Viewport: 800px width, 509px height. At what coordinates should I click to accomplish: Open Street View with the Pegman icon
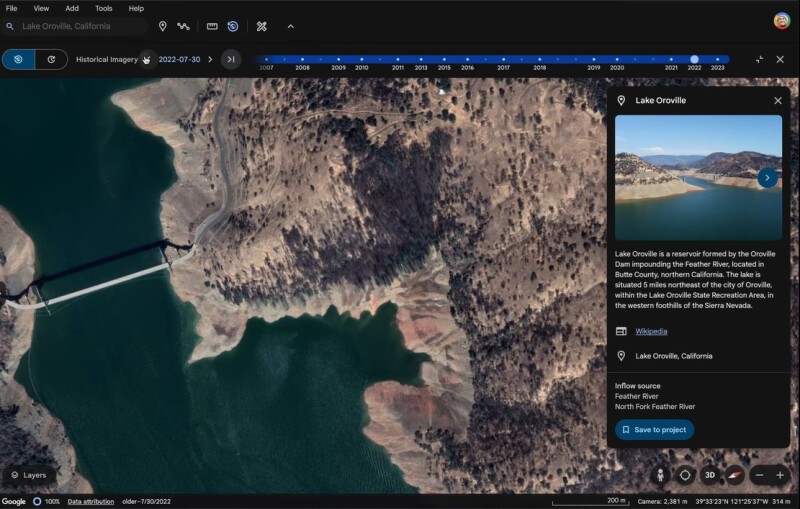point(661,475)
